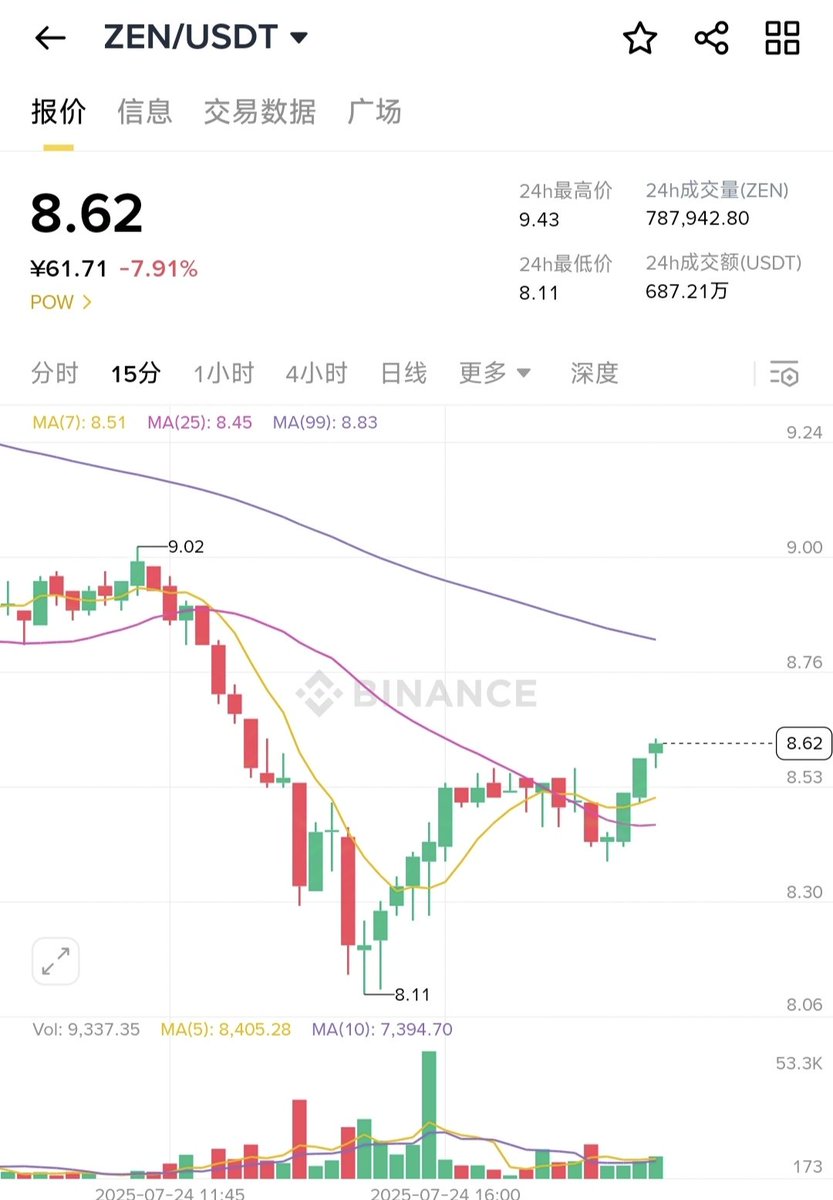This screenshot has width=833, height=1200.
Task: Select the 1小时 timeframe
Action: pyautogui.click(x=224, y=373)
